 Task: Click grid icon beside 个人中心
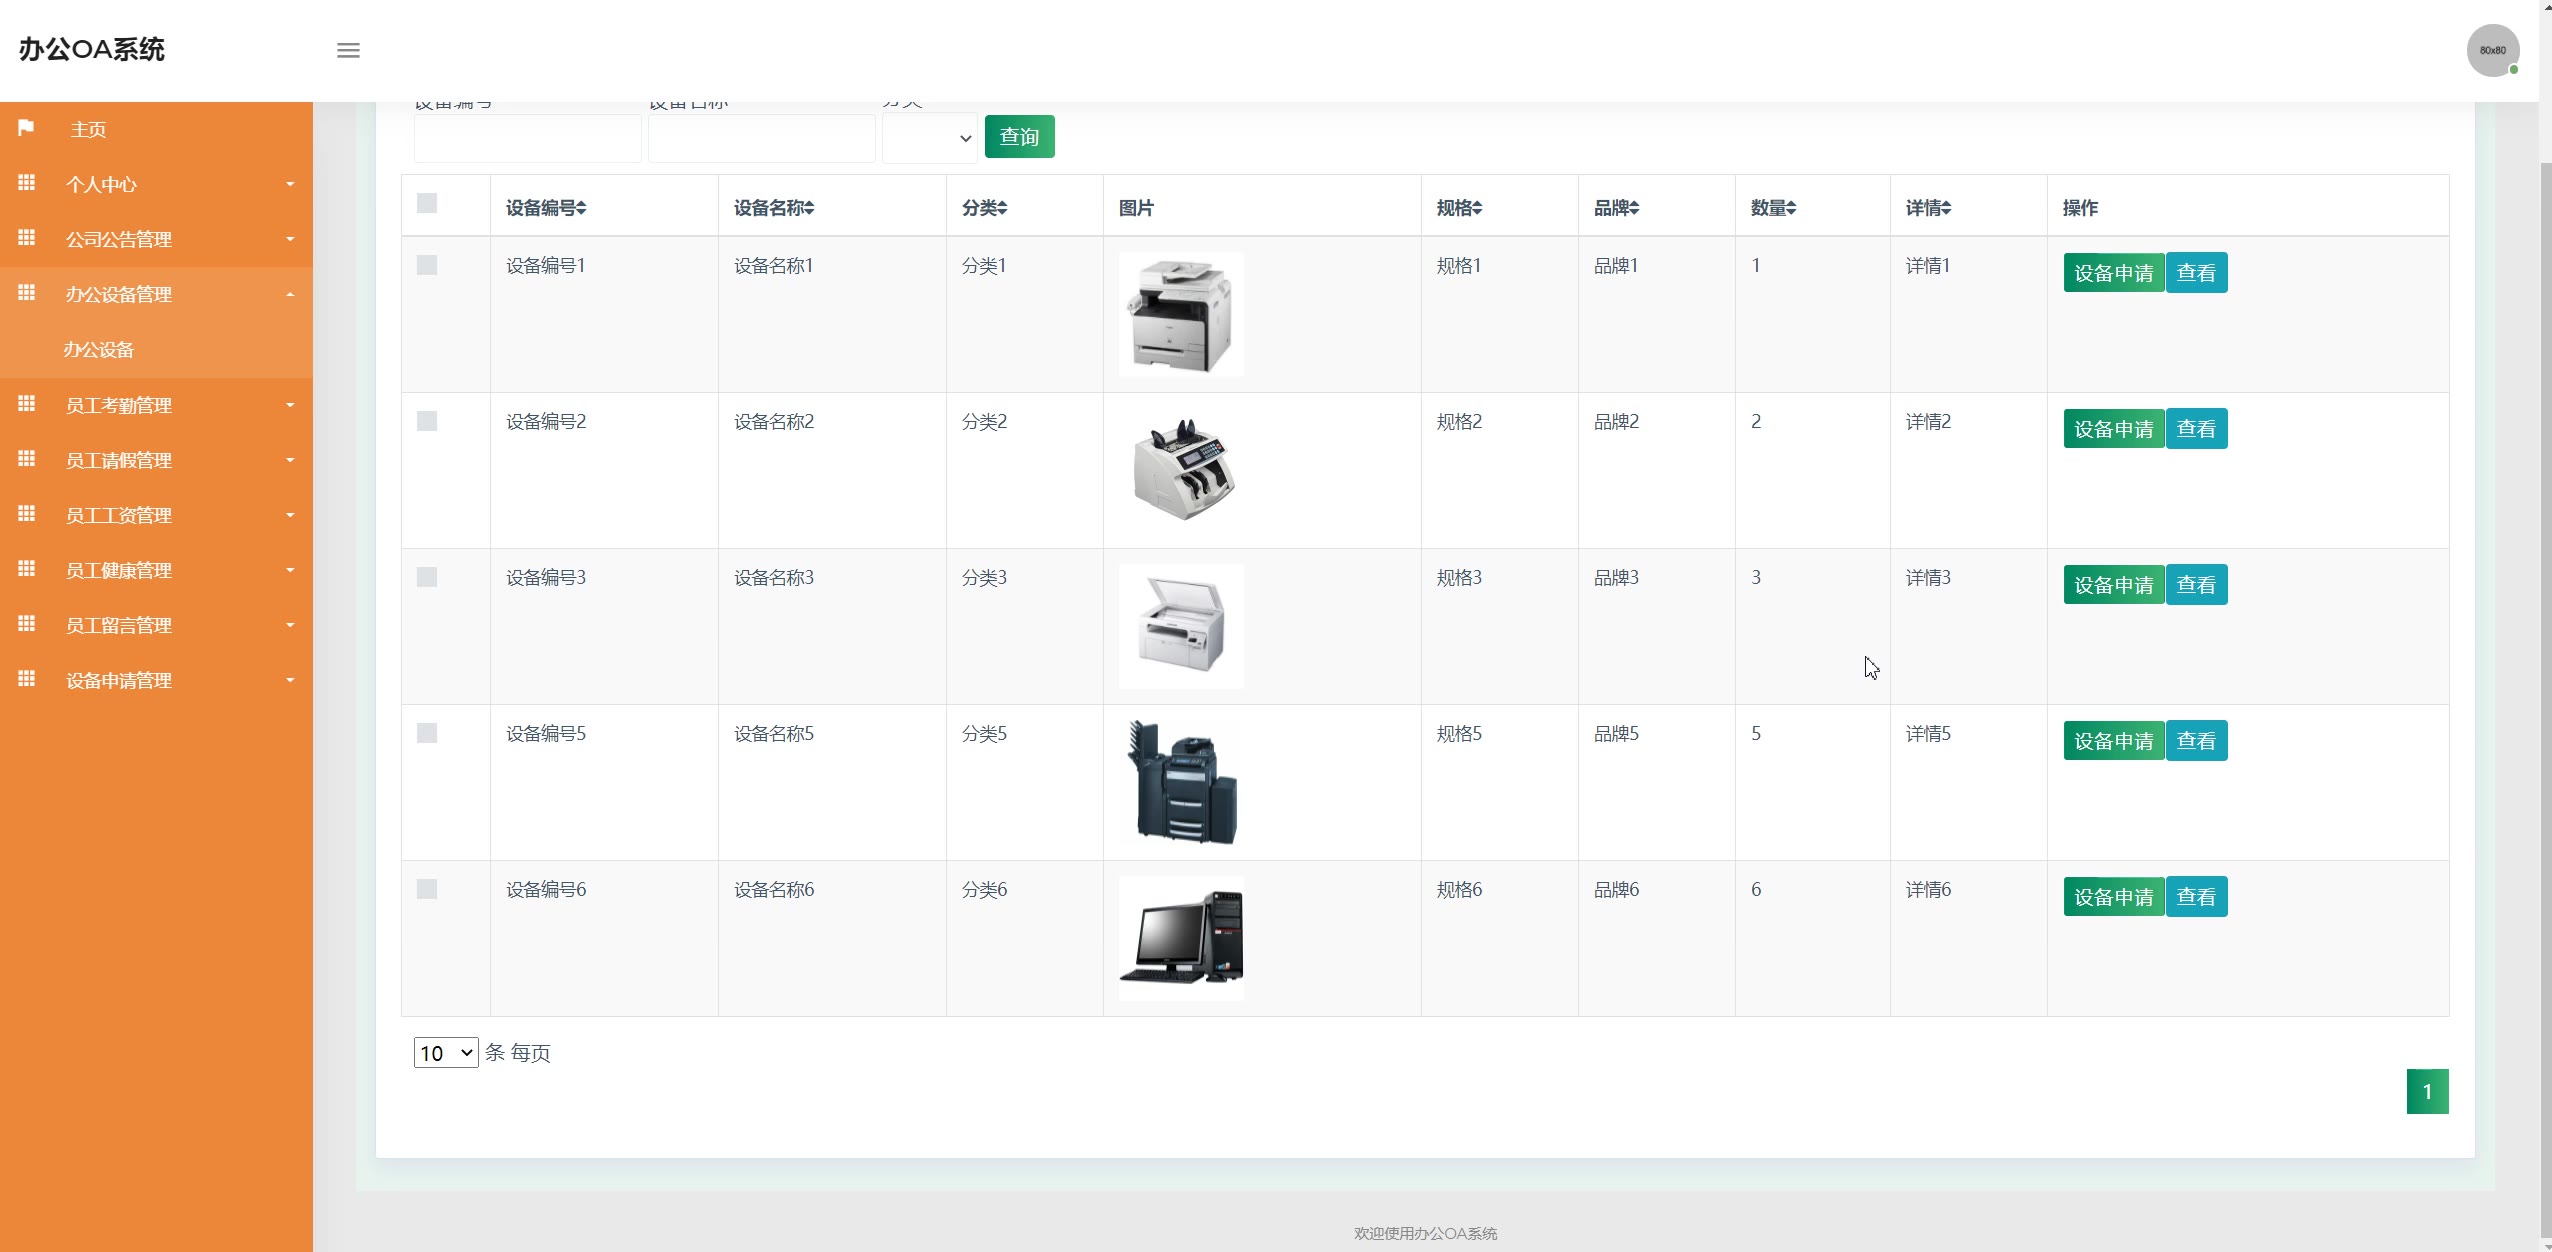coord(27,183)
